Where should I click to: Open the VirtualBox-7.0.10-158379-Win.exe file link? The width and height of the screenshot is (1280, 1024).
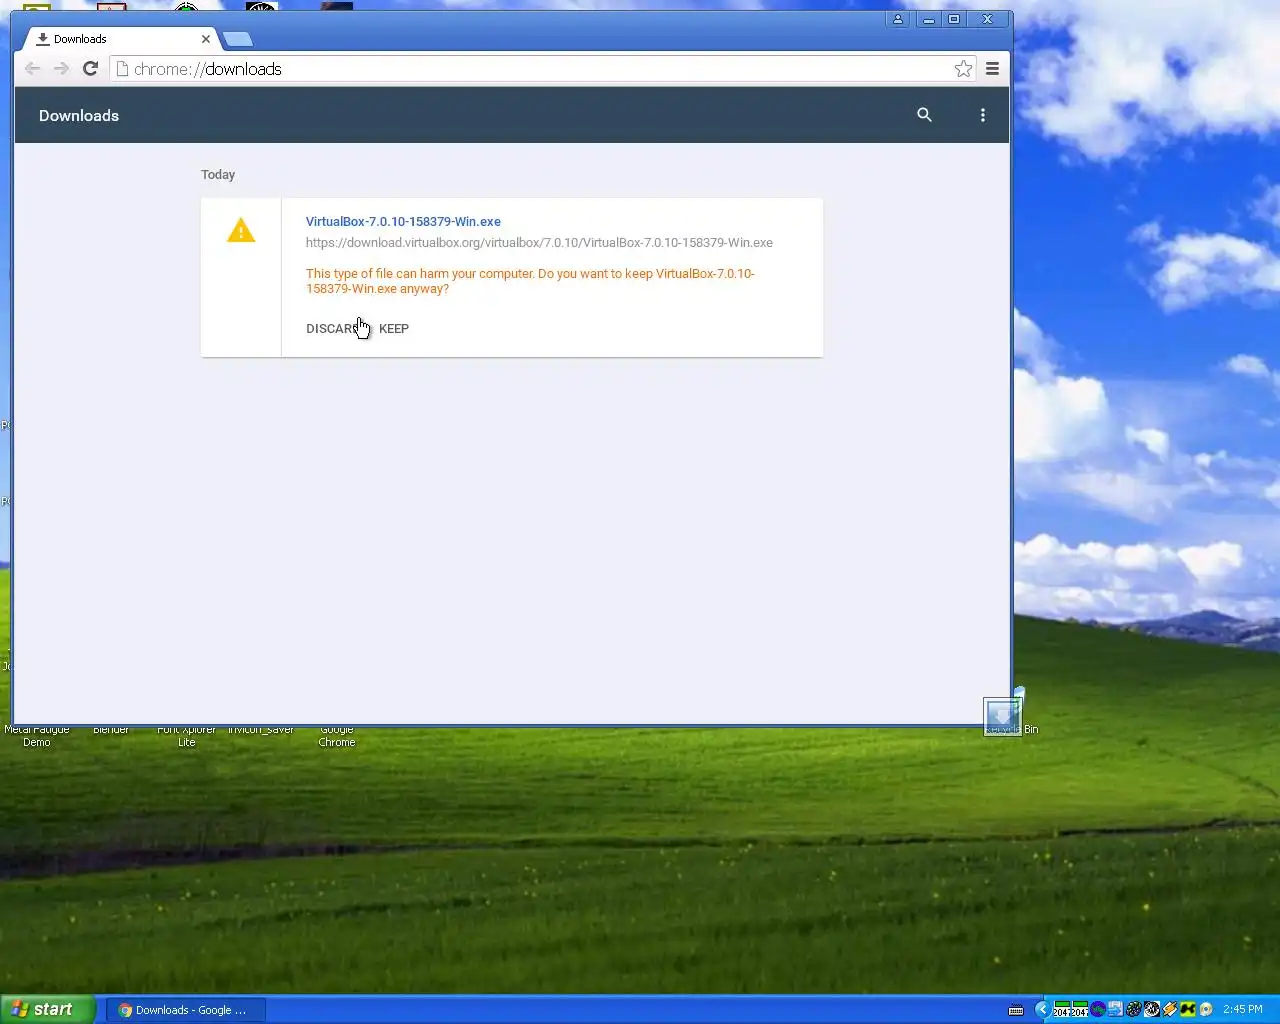403,222
